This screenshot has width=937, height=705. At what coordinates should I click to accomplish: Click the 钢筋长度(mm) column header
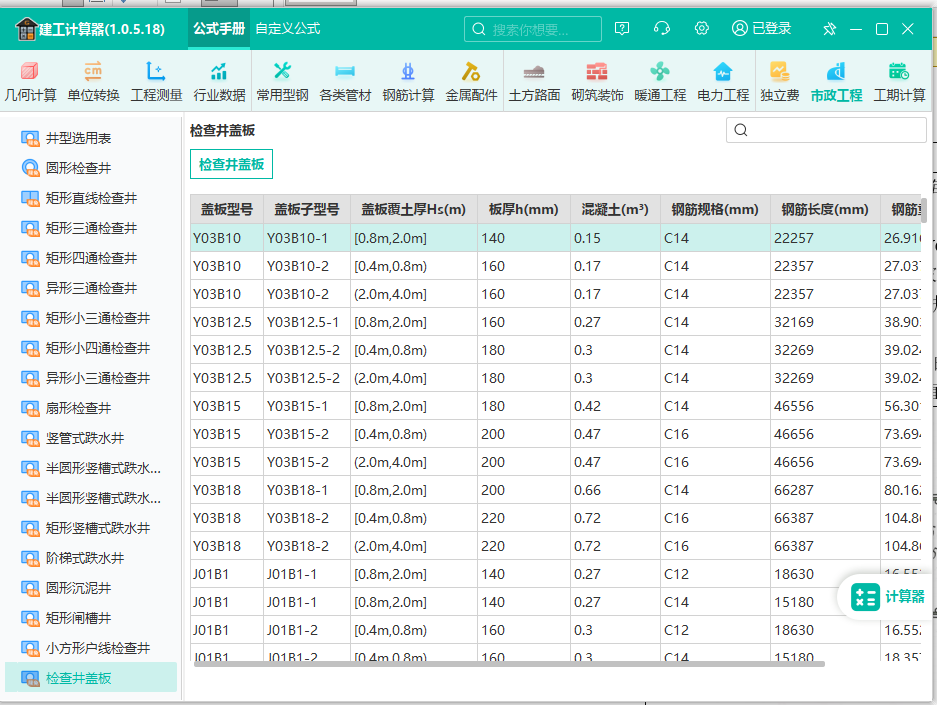click(825, 209)
